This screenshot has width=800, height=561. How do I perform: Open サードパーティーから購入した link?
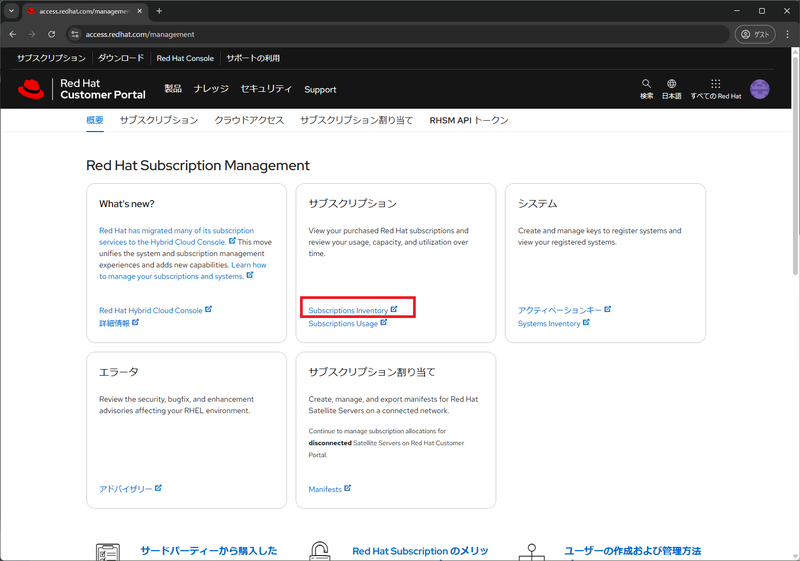point(209,551)
